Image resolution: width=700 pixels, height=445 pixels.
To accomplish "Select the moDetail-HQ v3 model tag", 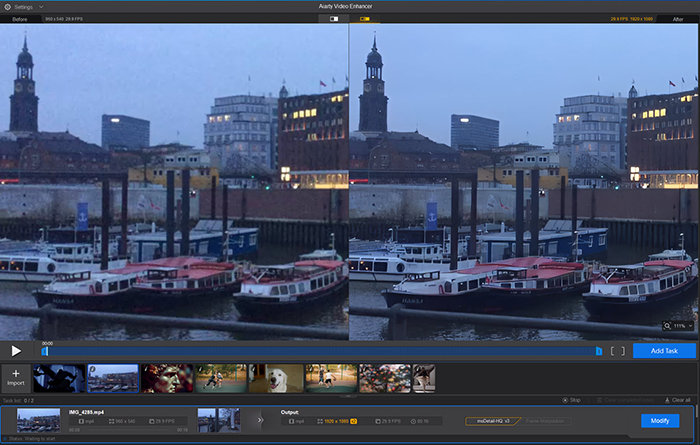I will click(x=493, y=421).
